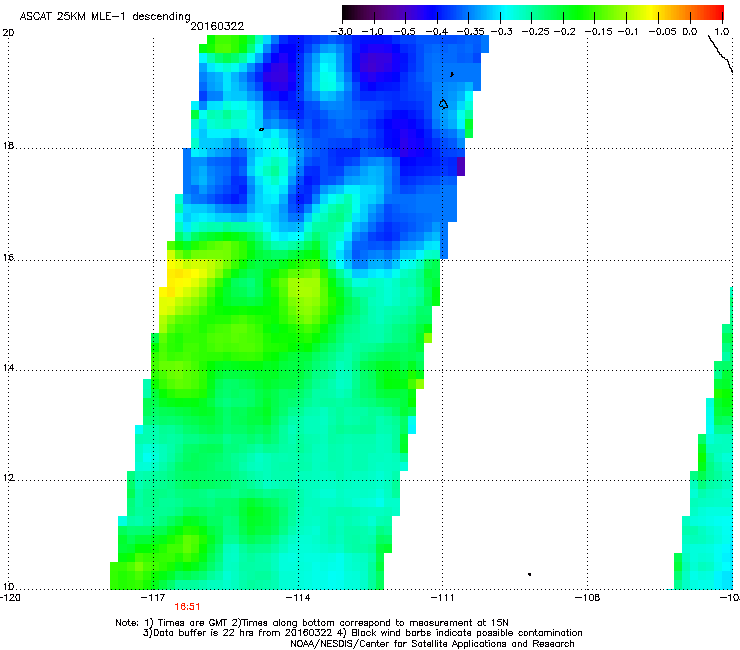Screen dimensions: 740x650
Task: Click the red time stamp 16:51
Action: tap(187, 607)
